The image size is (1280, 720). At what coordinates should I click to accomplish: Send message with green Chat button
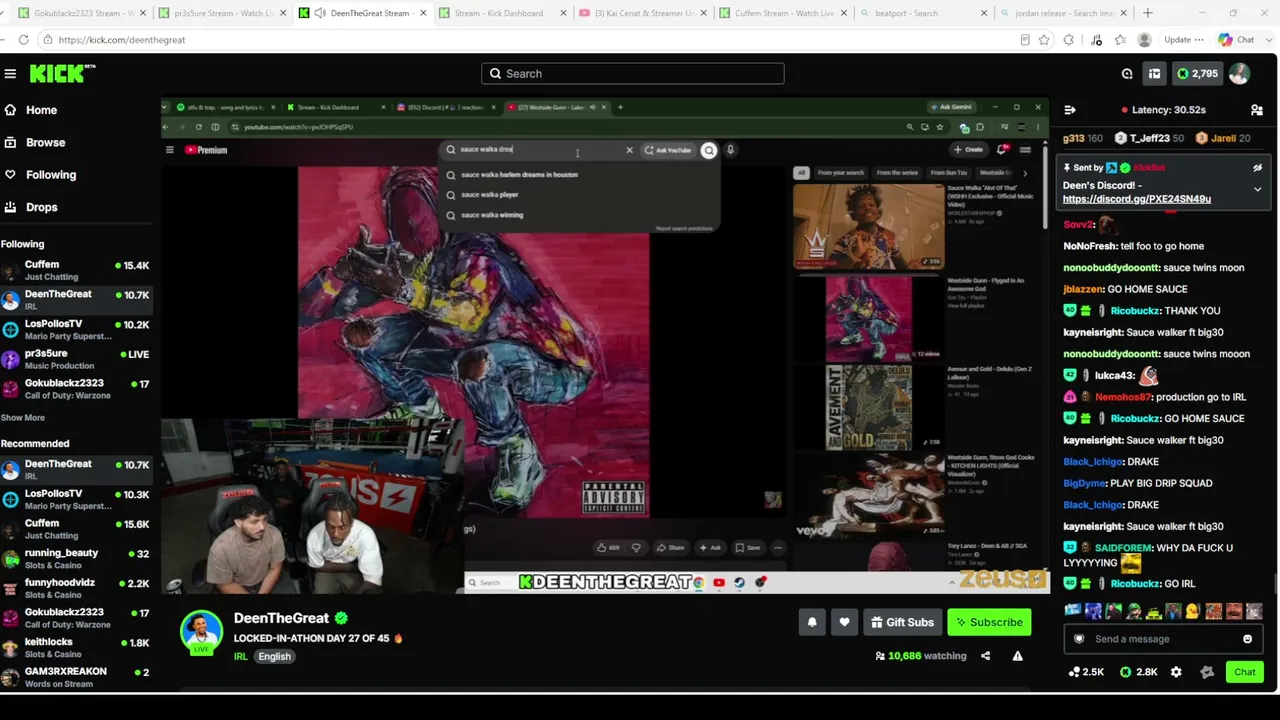pos(1245,672)
